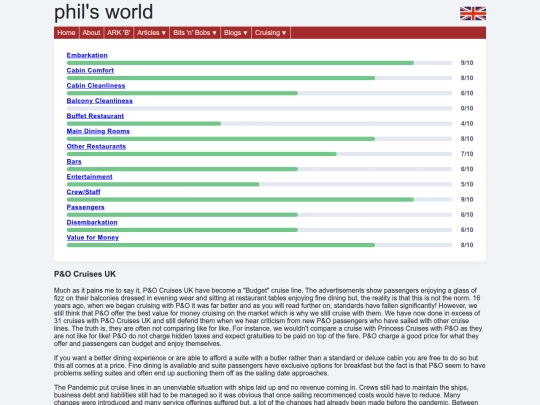Open the Main Dining Rooms link
The image size is (540, 405).
98,131
